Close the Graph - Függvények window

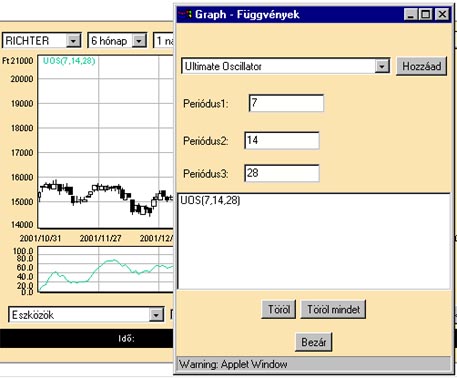click(442, 14)
